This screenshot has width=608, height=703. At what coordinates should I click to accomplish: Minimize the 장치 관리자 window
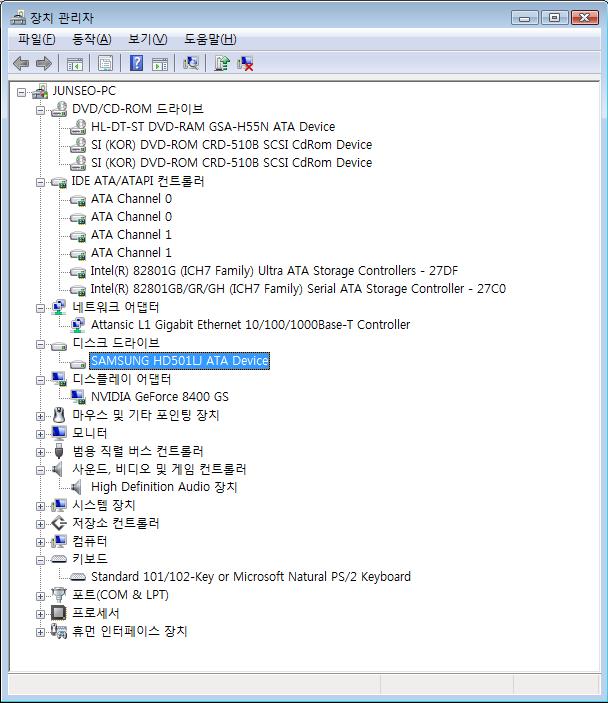(524, 17)
